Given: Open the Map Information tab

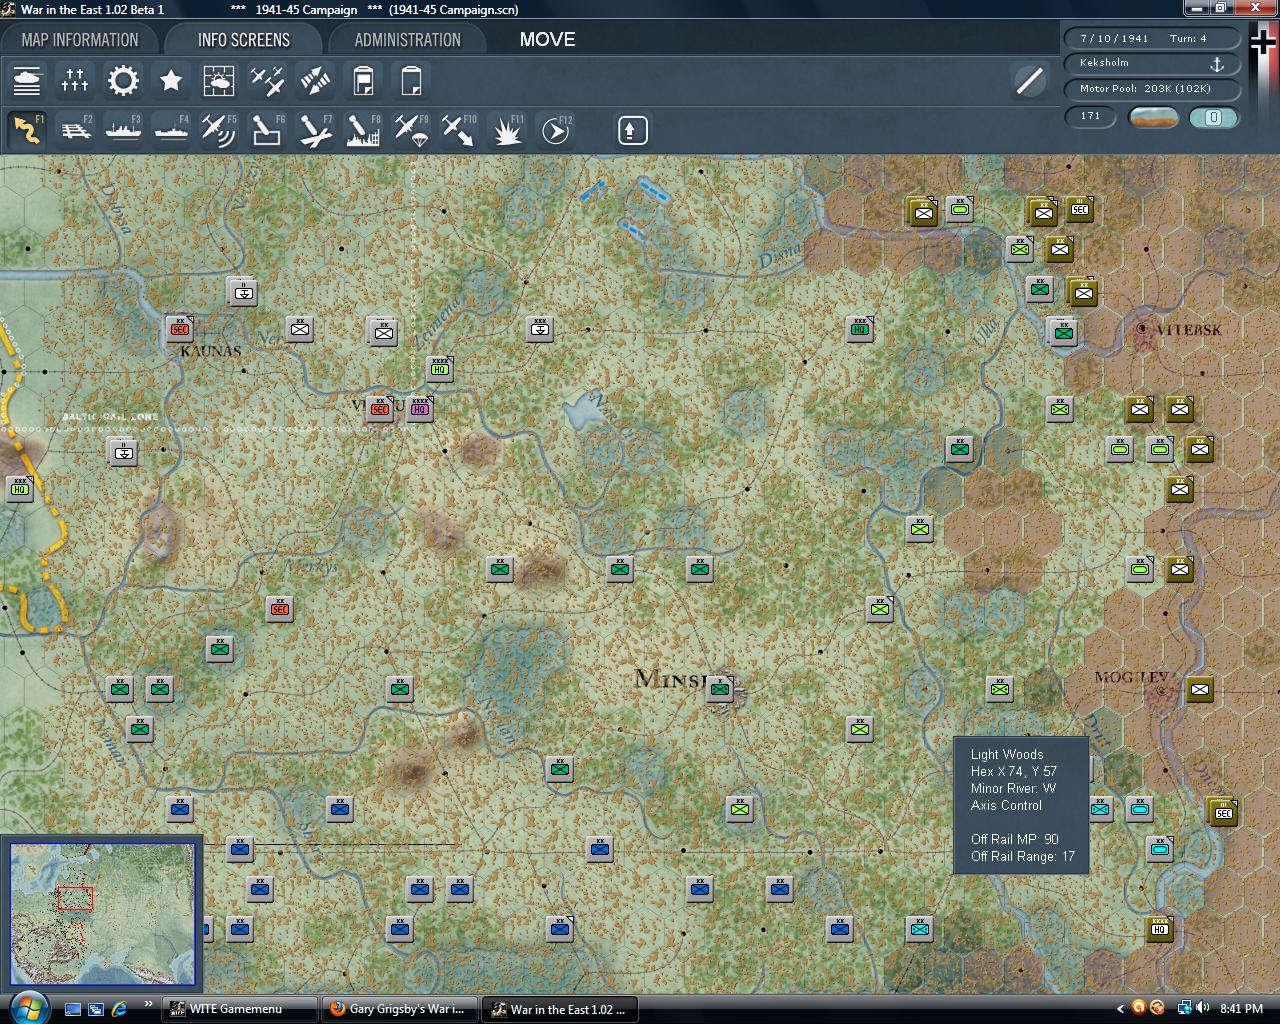Looking at the screenshot, I should pyautogui.click(x=80, y=40).
